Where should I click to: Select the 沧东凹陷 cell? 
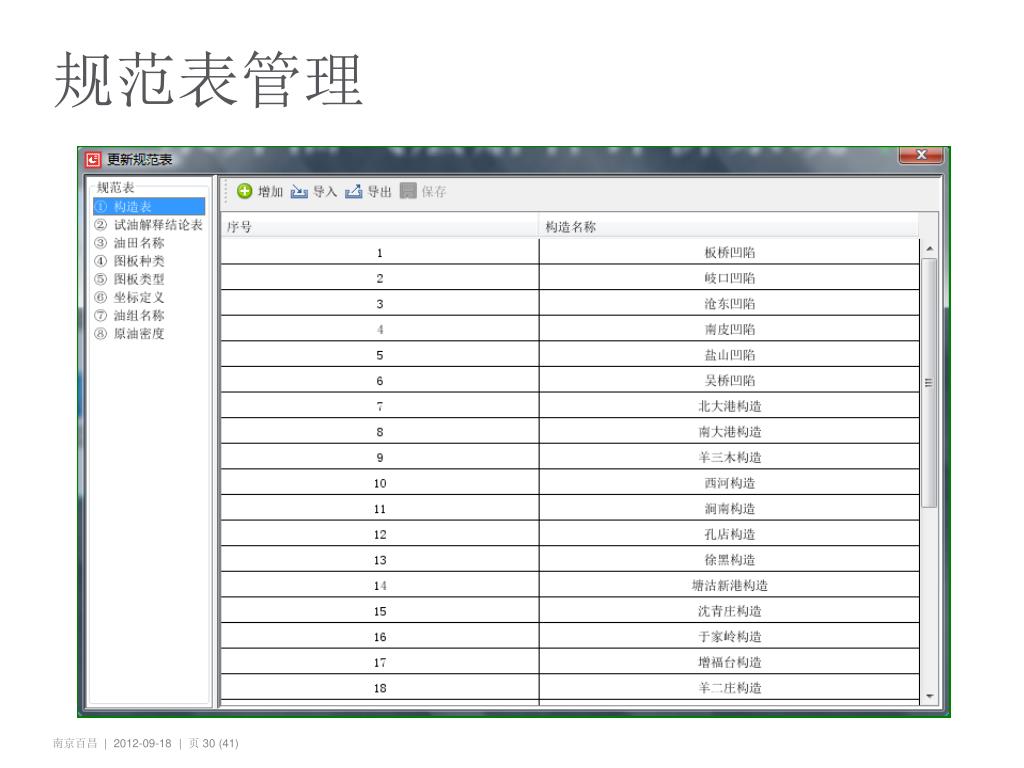729,304
